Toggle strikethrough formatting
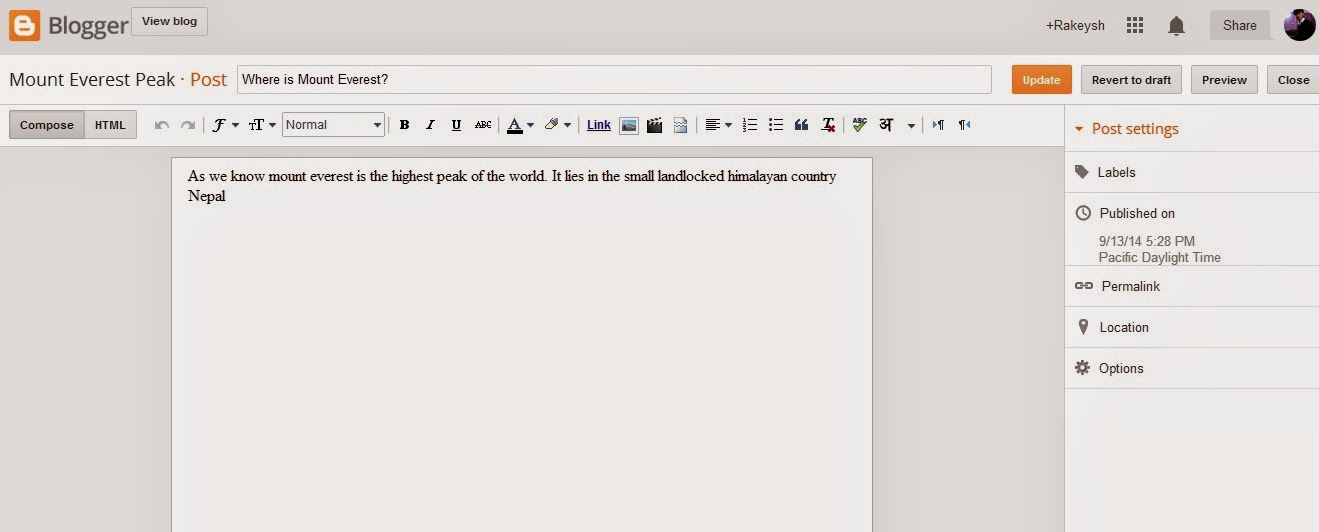Image resolution: width=1319 pixels, height=532 pixels. click(483, 125)
